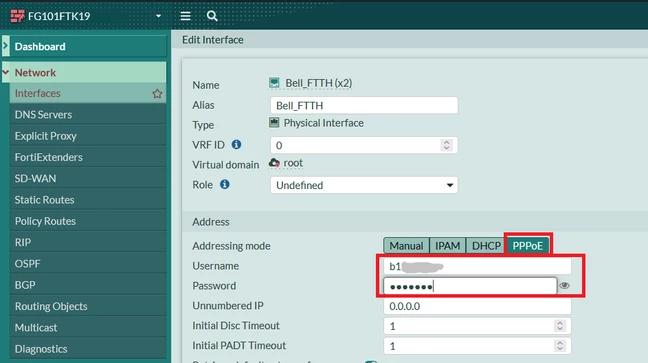Open Diagnostics menu item
The image size is (648, 363).
coord(88,349)
